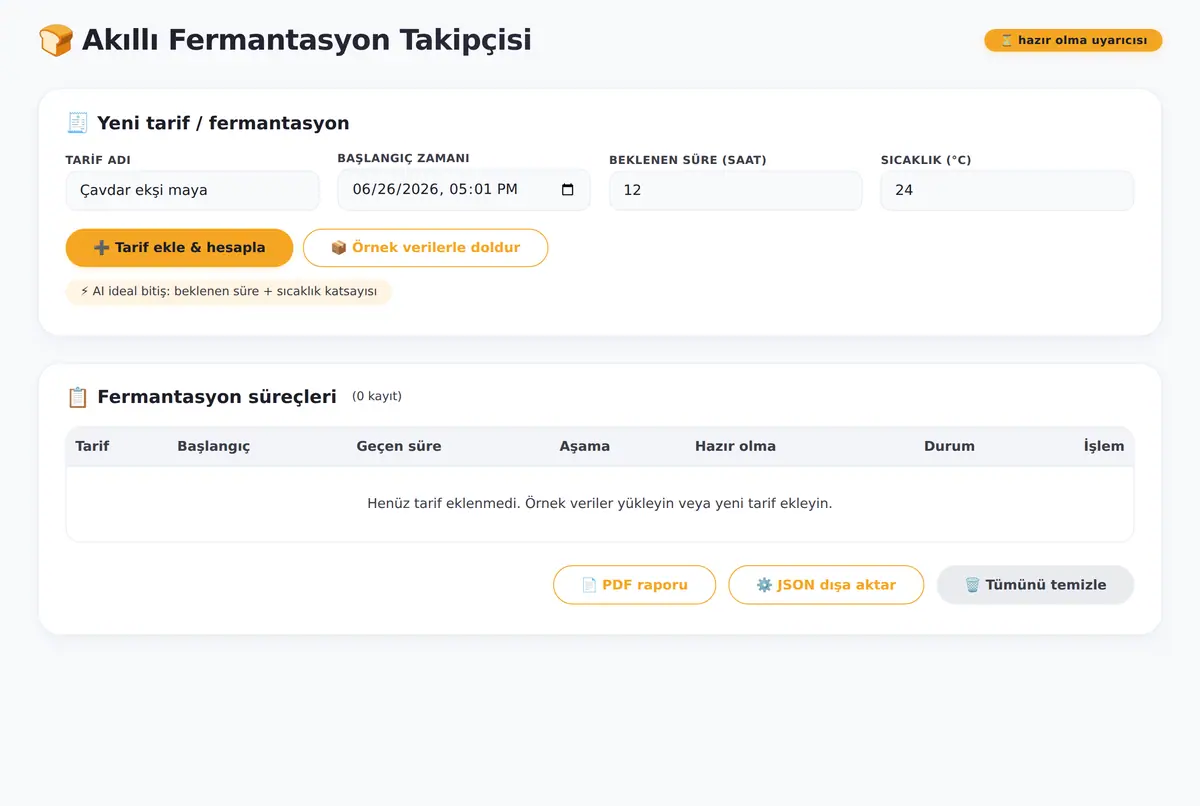Click the 'AI ideal bitiş' hint chip
1200x806 pixels.
point(229,292)
